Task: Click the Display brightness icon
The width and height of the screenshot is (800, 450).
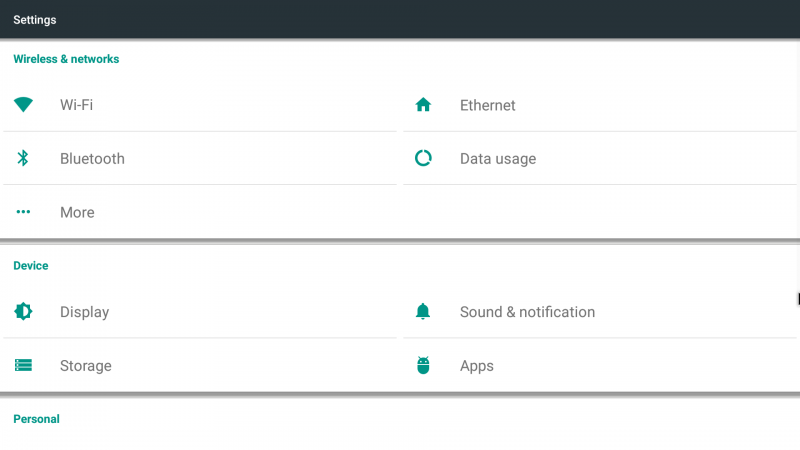Action: [x=23, y=312]
